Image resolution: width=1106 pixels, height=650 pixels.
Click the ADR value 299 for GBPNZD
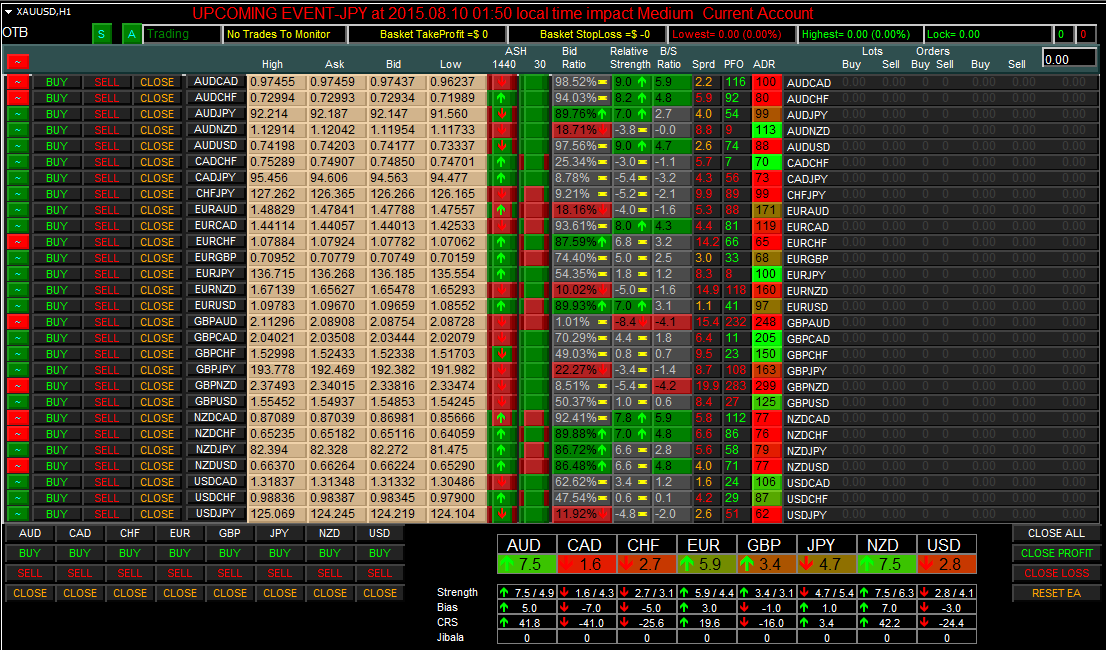[766, 386]
